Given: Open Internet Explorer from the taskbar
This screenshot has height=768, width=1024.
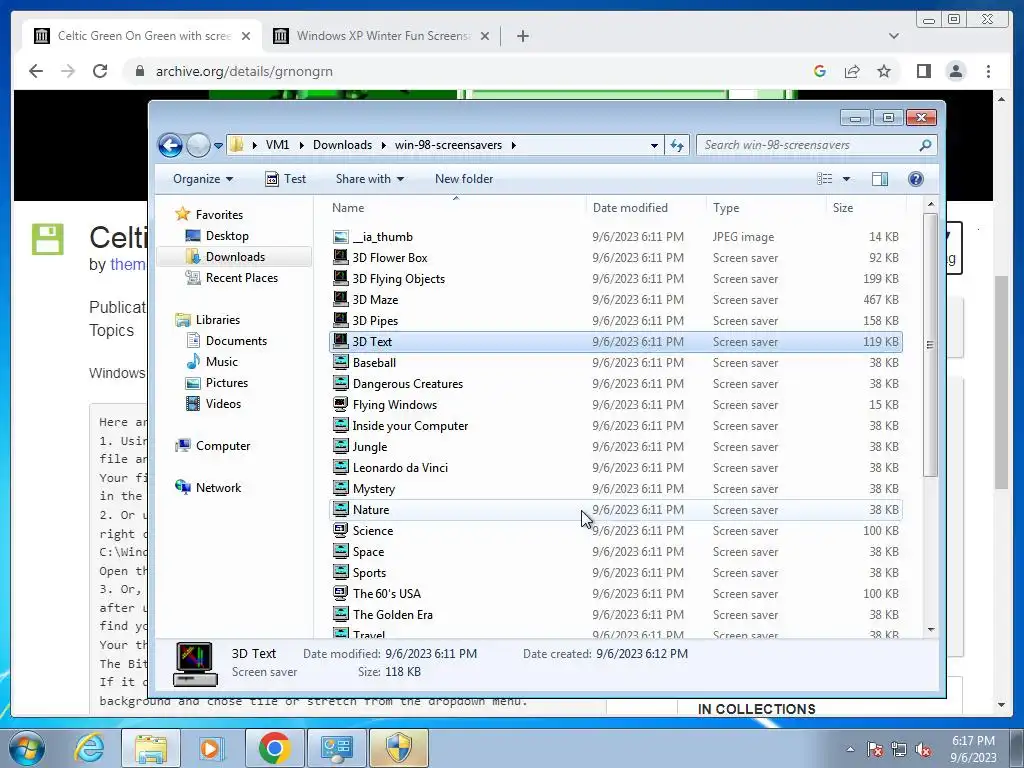Looking at the screenshot, I should coord(89,748).
